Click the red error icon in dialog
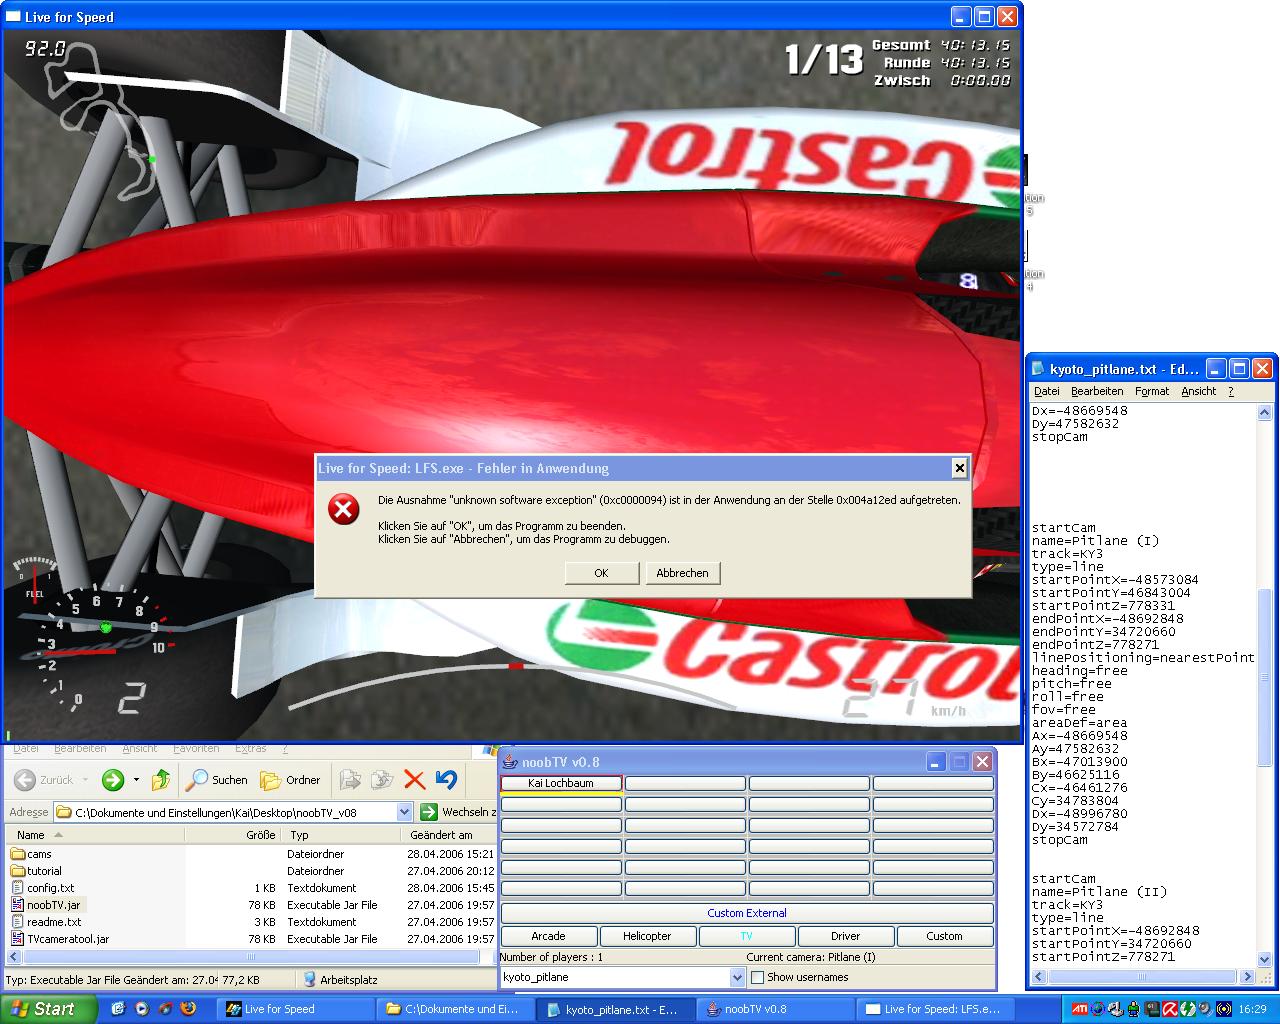Viewport: 1280px width, 1024px height. coord(344,510)
